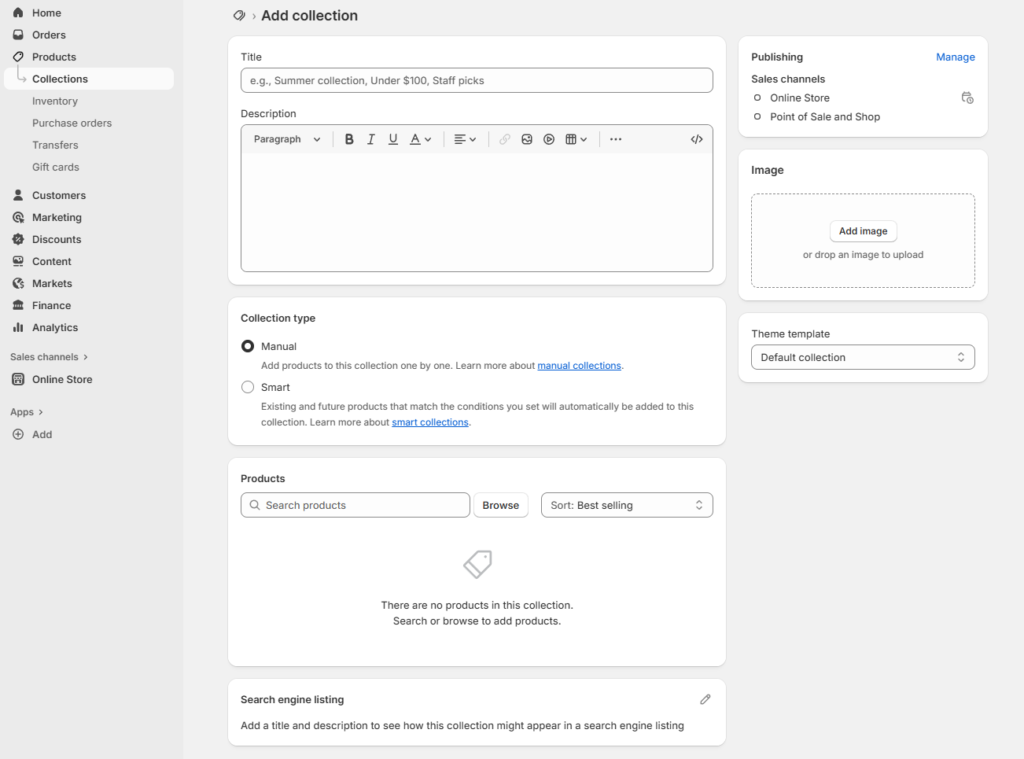The width and height of the screenshot is (1024, 759).
Task: Click the collection Title input field
Action: coord(476,81)
